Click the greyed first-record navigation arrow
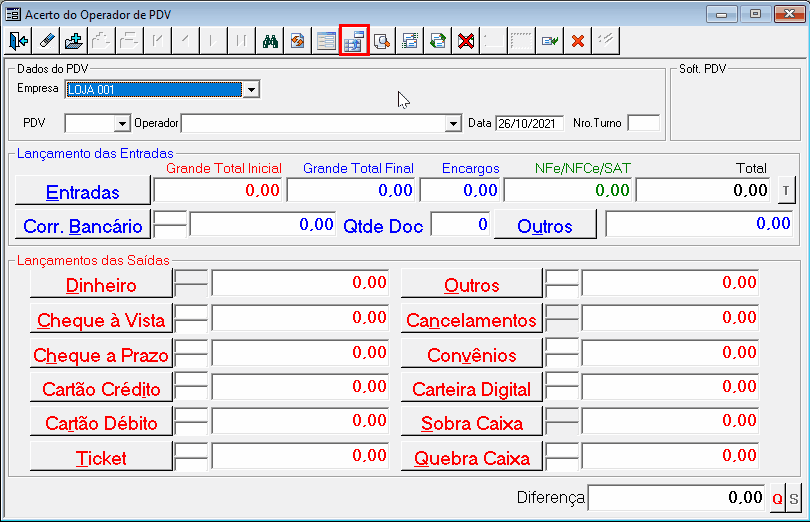Viewport: 810px width, 522px height. coord(158,40)
